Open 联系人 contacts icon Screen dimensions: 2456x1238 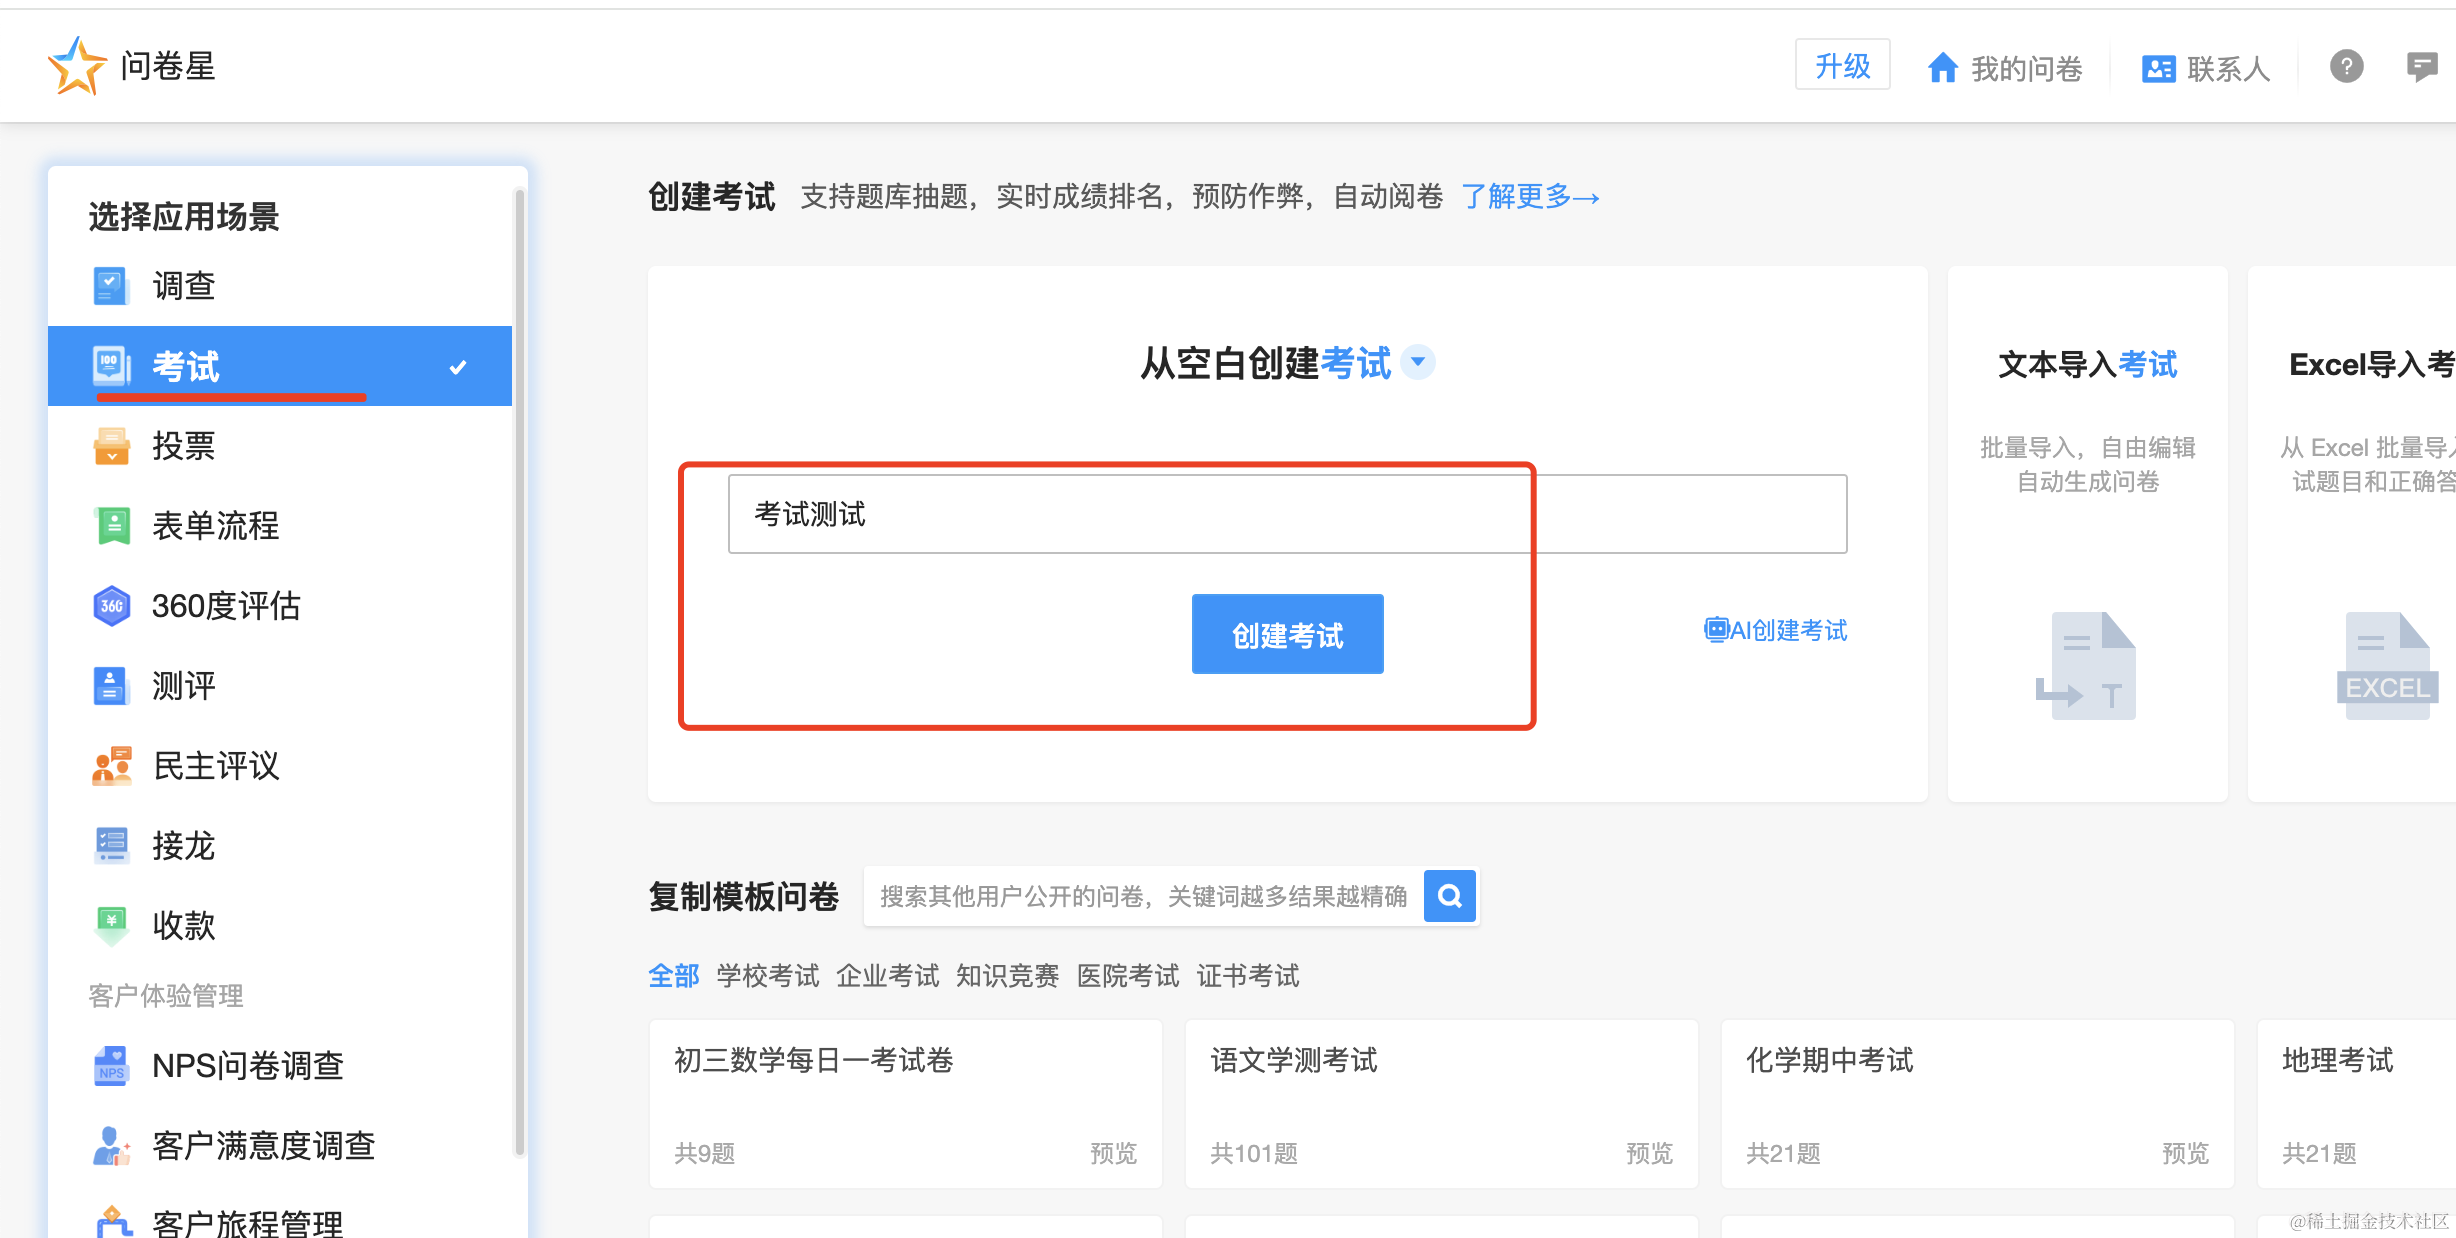pos(2158,68)
